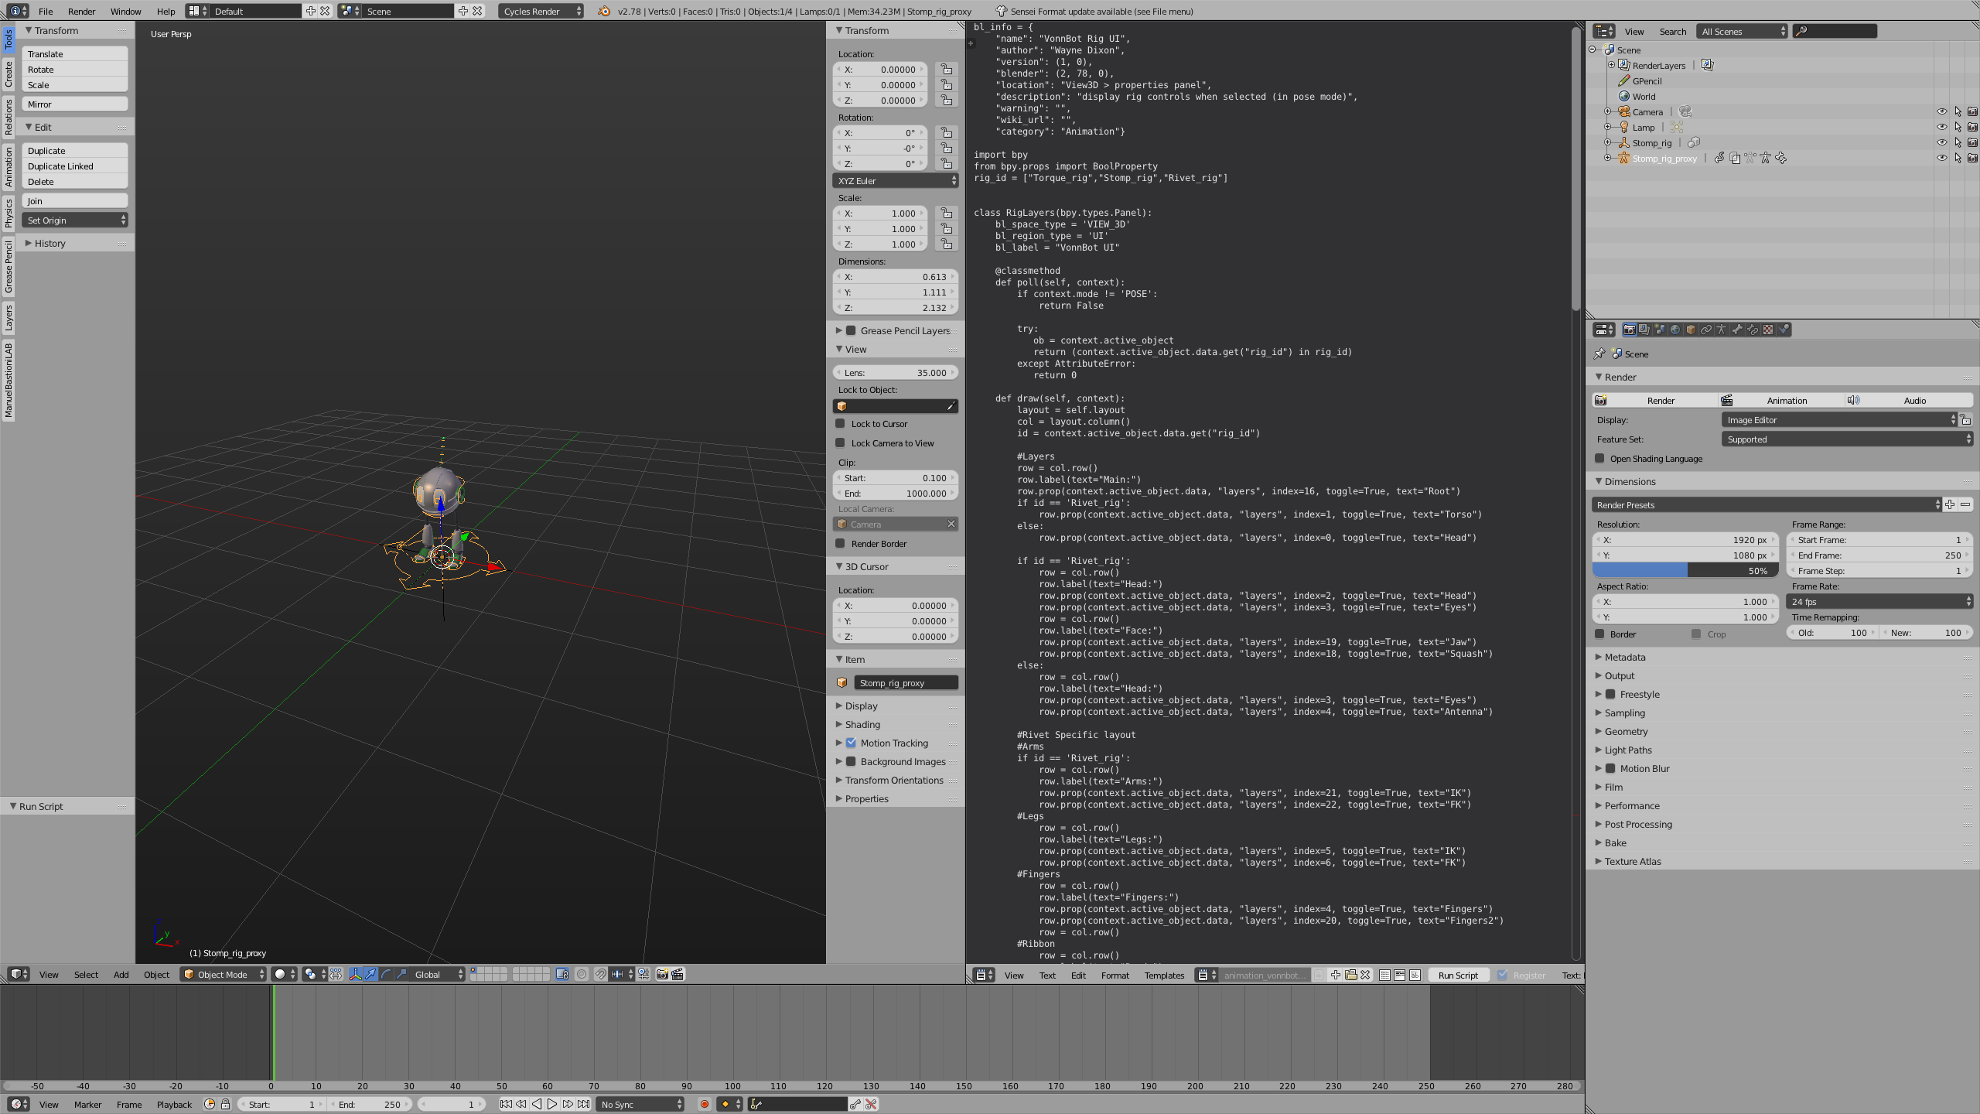Open the All Scenes filter dropdown

tap(1742, 31)
